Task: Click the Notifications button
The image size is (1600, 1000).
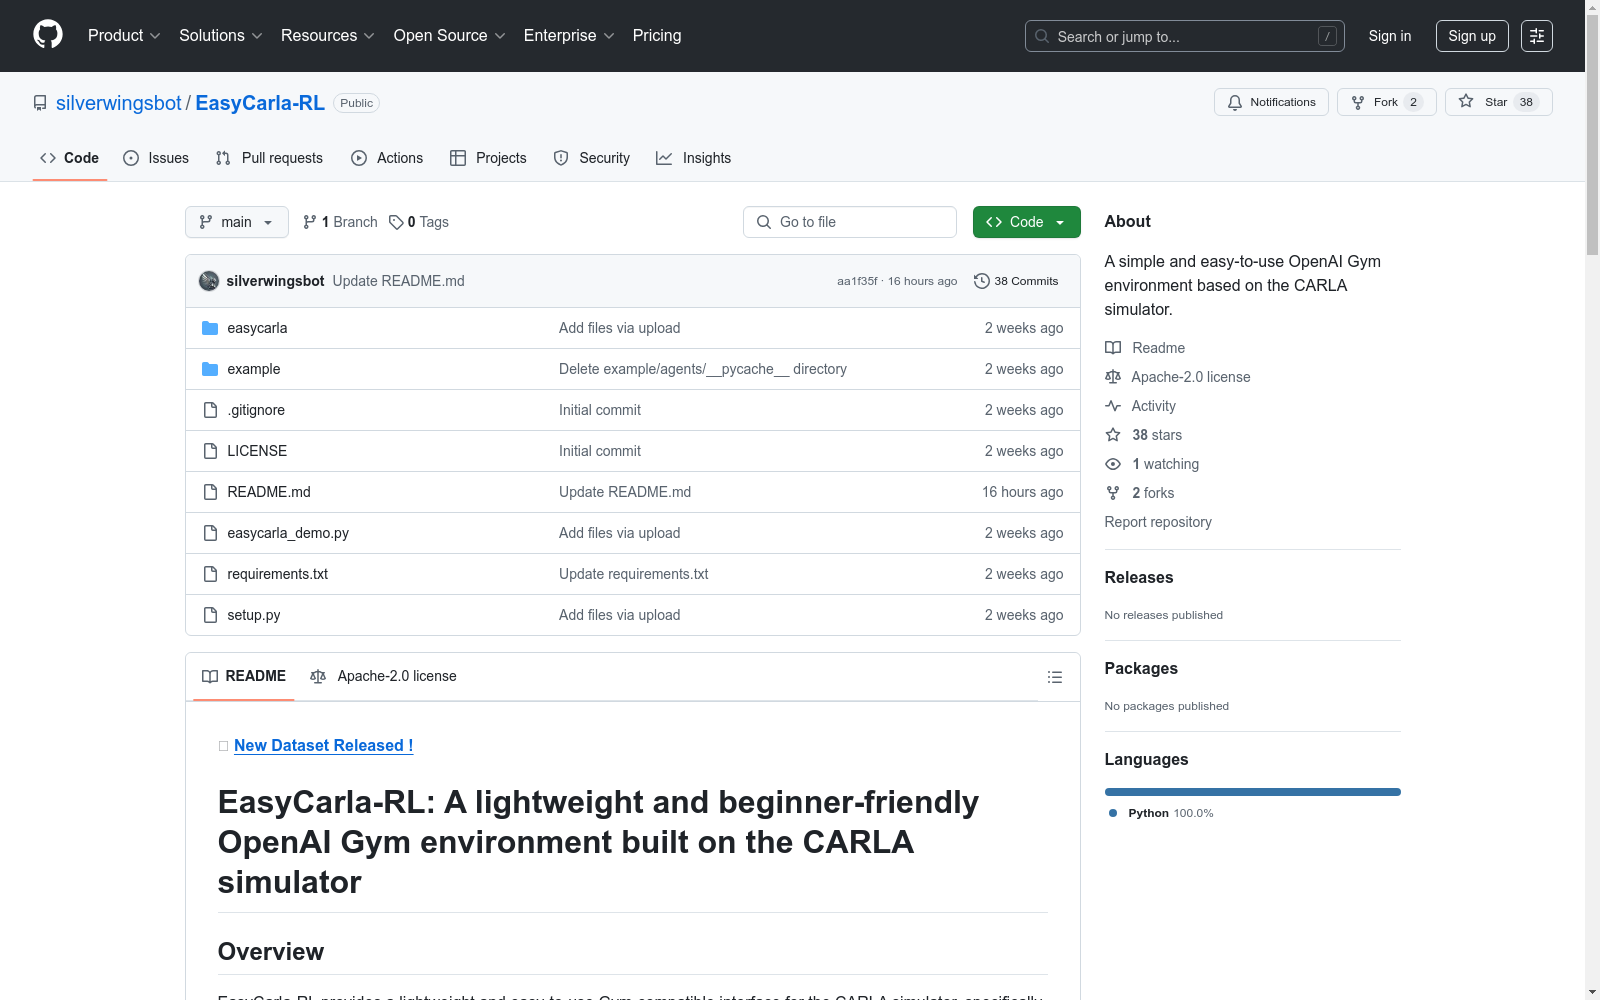Action: pyautogui.click(x=1271, y=102)
